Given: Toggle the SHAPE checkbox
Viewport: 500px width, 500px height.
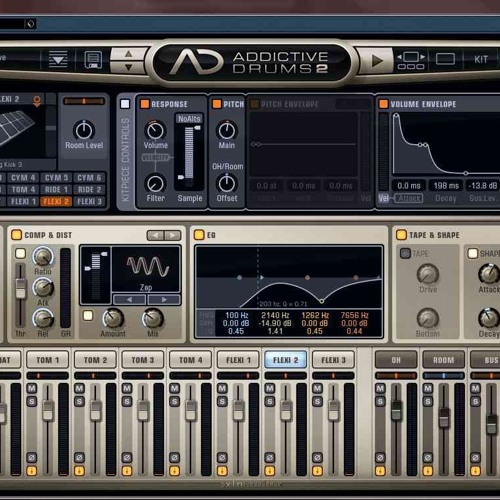Looking at the screenshot, I should (473, 253).
